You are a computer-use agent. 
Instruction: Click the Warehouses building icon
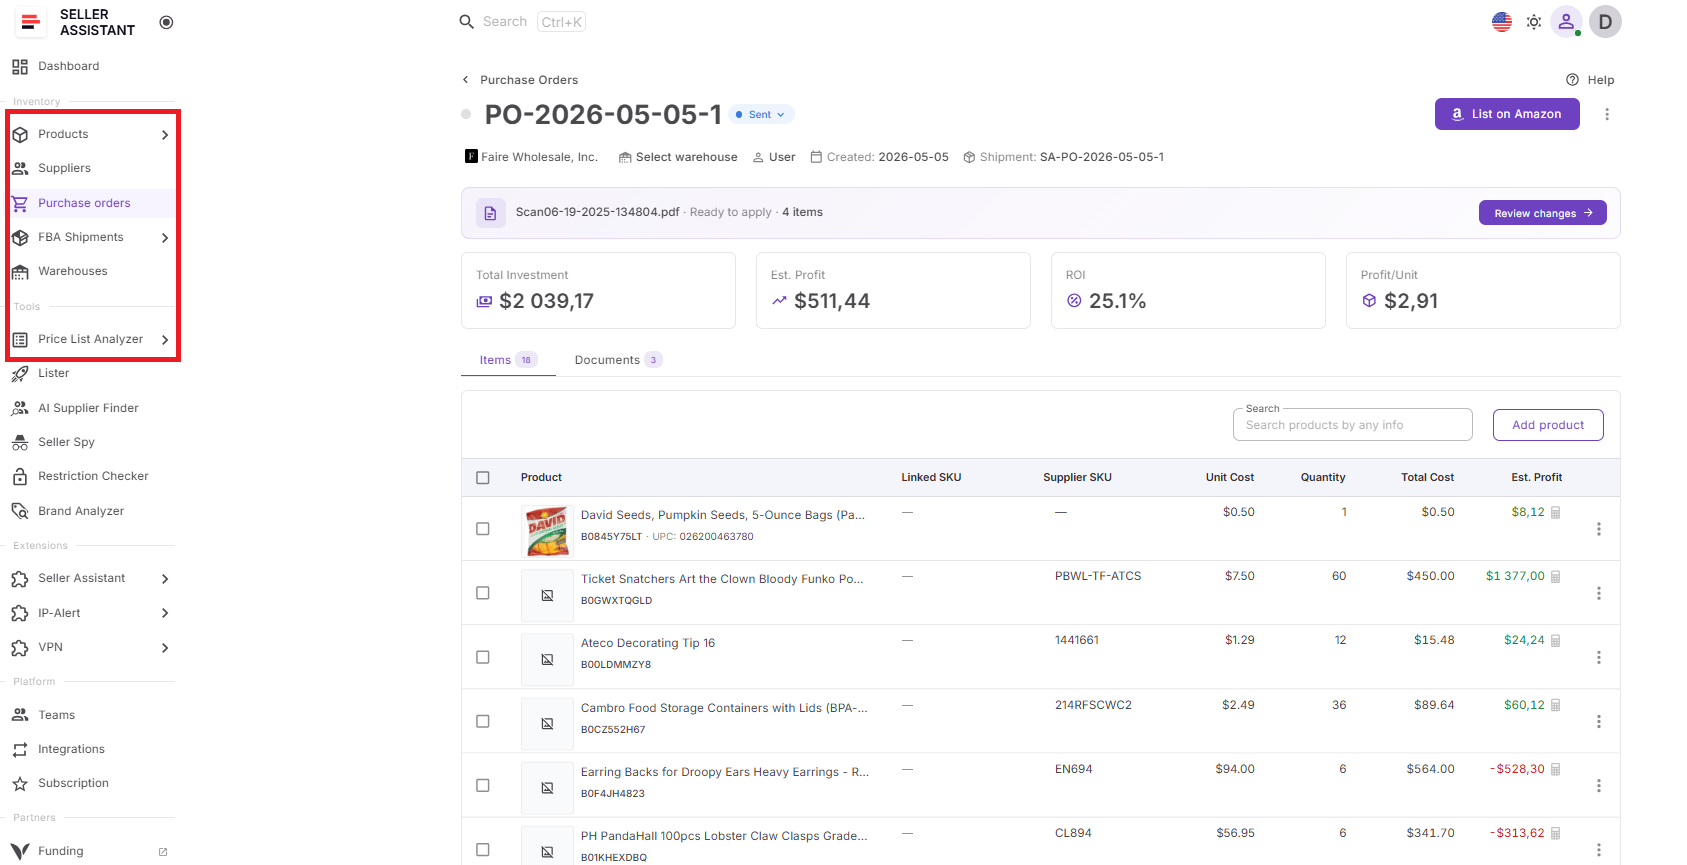click(x=20, y=271)
